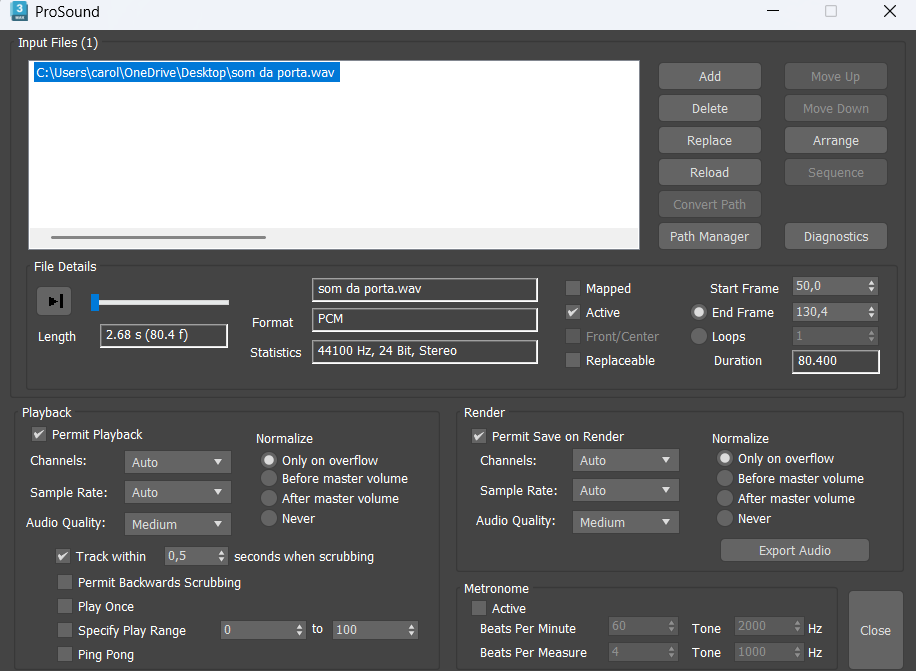Open the Playback Channels dropdown
The height and width of the screenshot is (671, 916).
tap(177, 462)
